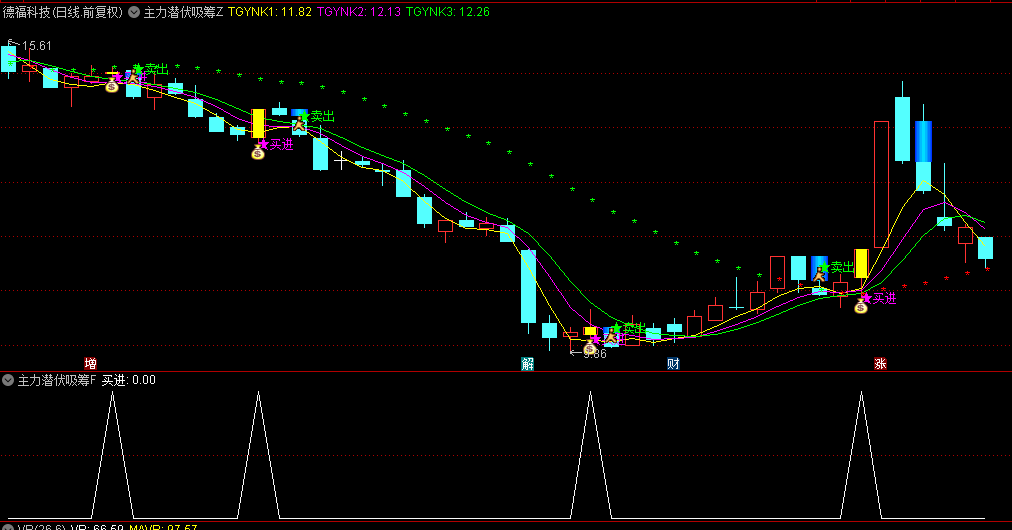This screenshot has width=1012, height=530.
Task: Click the blue 财 event marker
Action: 673,364
